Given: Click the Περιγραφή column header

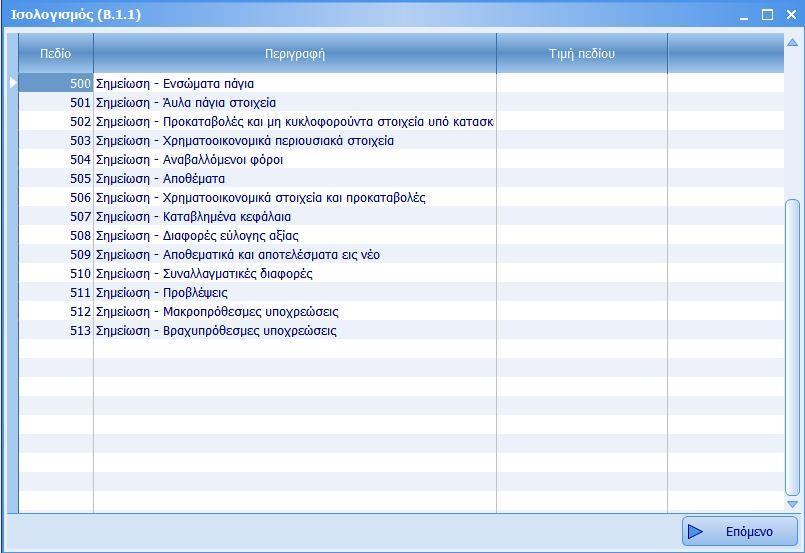Looking at the screenshot, I should click(295, 53).
